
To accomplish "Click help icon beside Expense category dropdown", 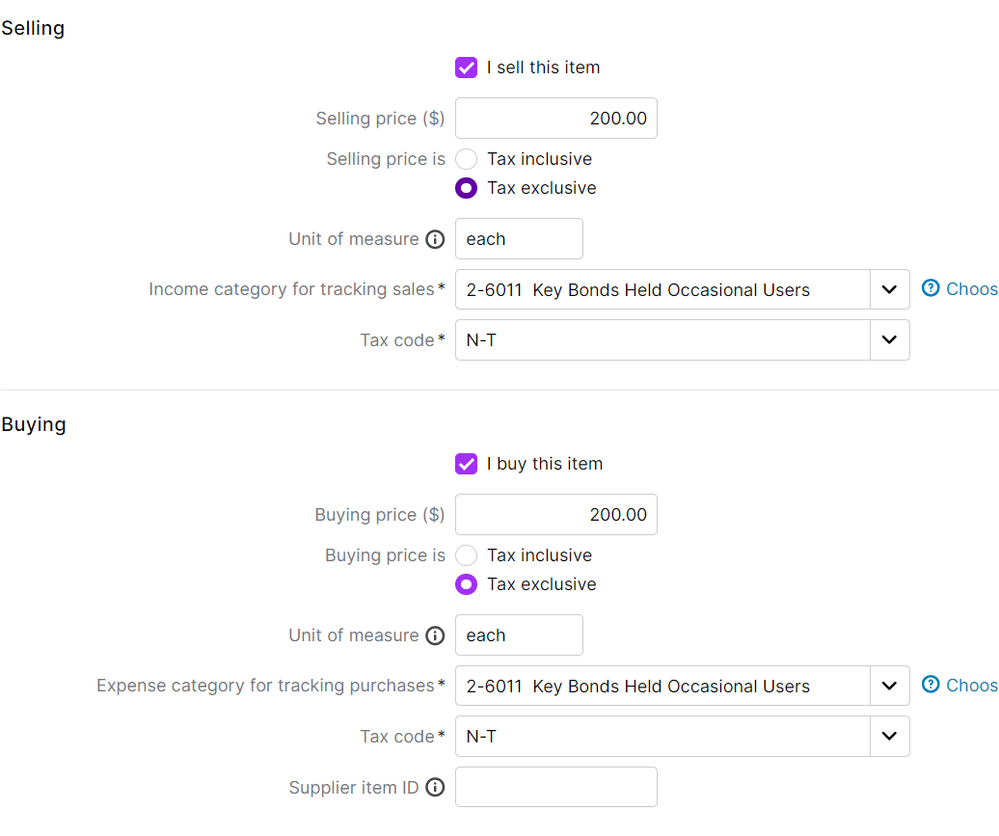I will 931,685.
